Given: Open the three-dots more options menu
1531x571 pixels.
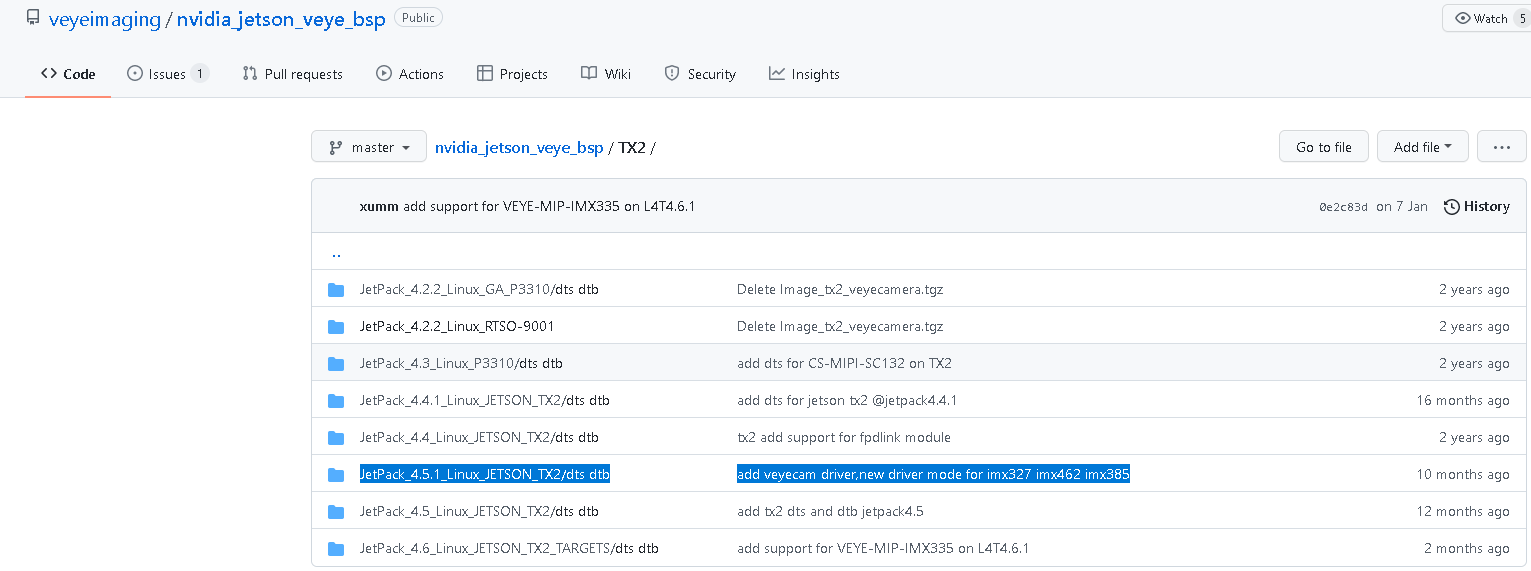Looking at the screenshot, I should (x=1501, y=147).
